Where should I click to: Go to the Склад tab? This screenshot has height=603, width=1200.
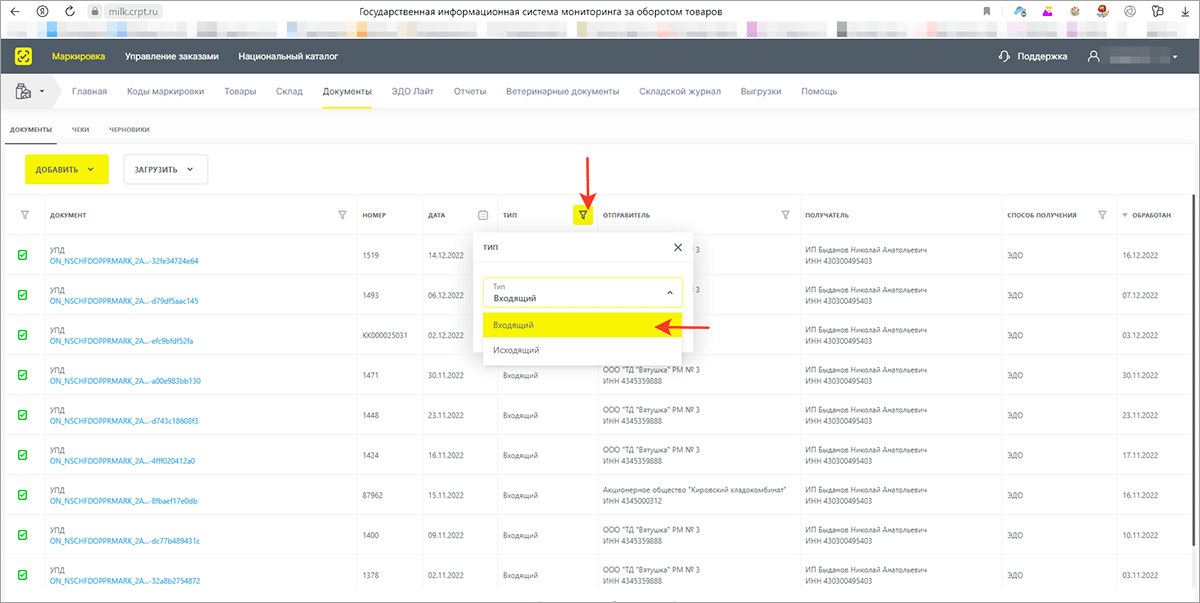coord(289,92)
